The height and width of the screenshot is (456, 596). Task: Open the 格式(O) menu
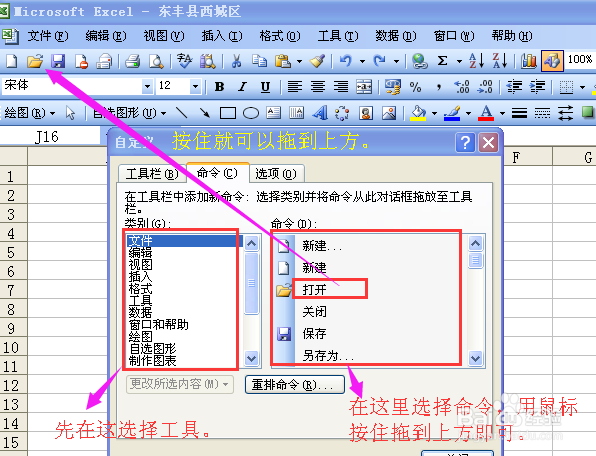click(x=280, y=36)
